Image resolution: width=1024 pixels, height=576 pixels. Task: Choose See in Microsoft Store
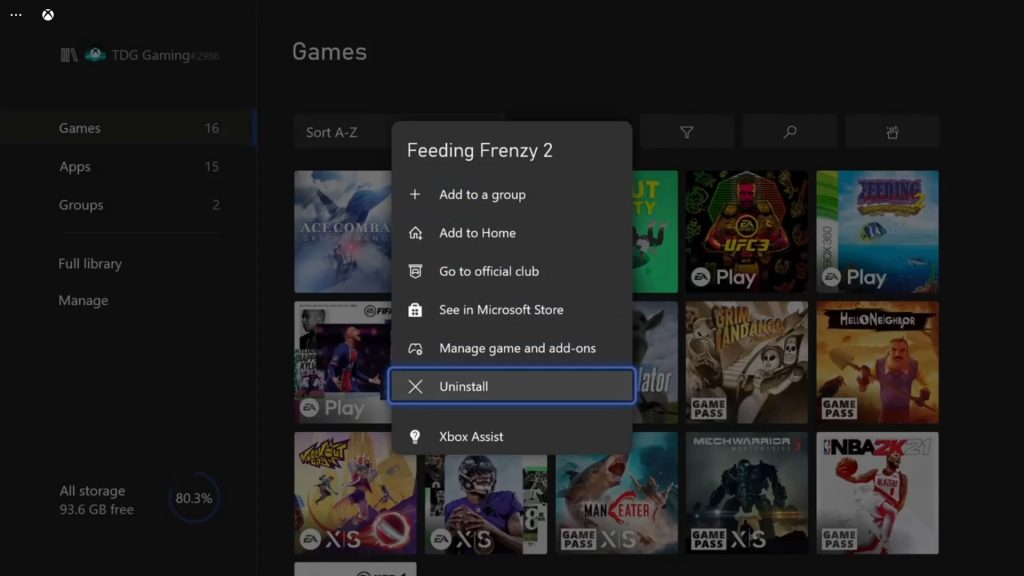pyautogui.click(x=512, y=310)
